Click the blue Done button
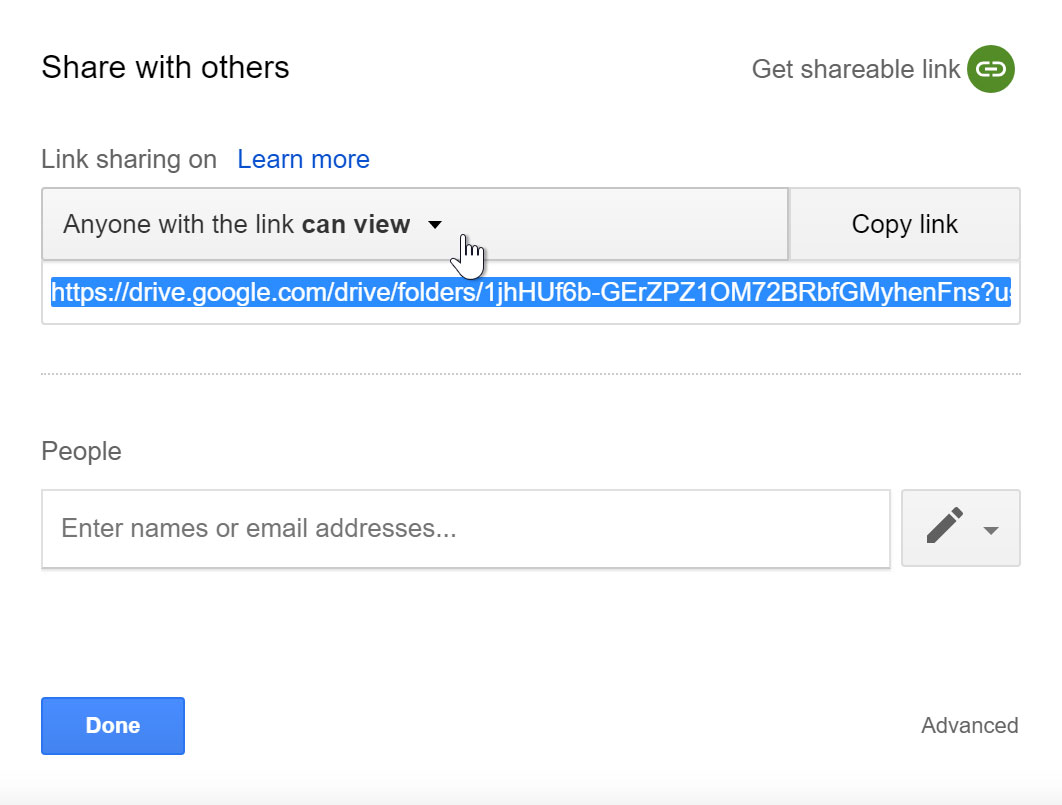 (x=113, y=725)
